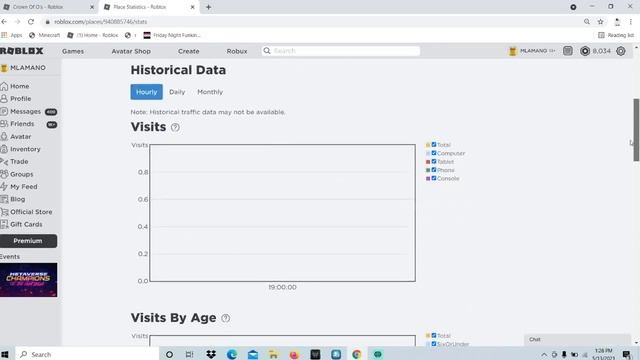Open the Windows Start menu
The height and width of the screenshot is (360, 640).
coord(5,354)
